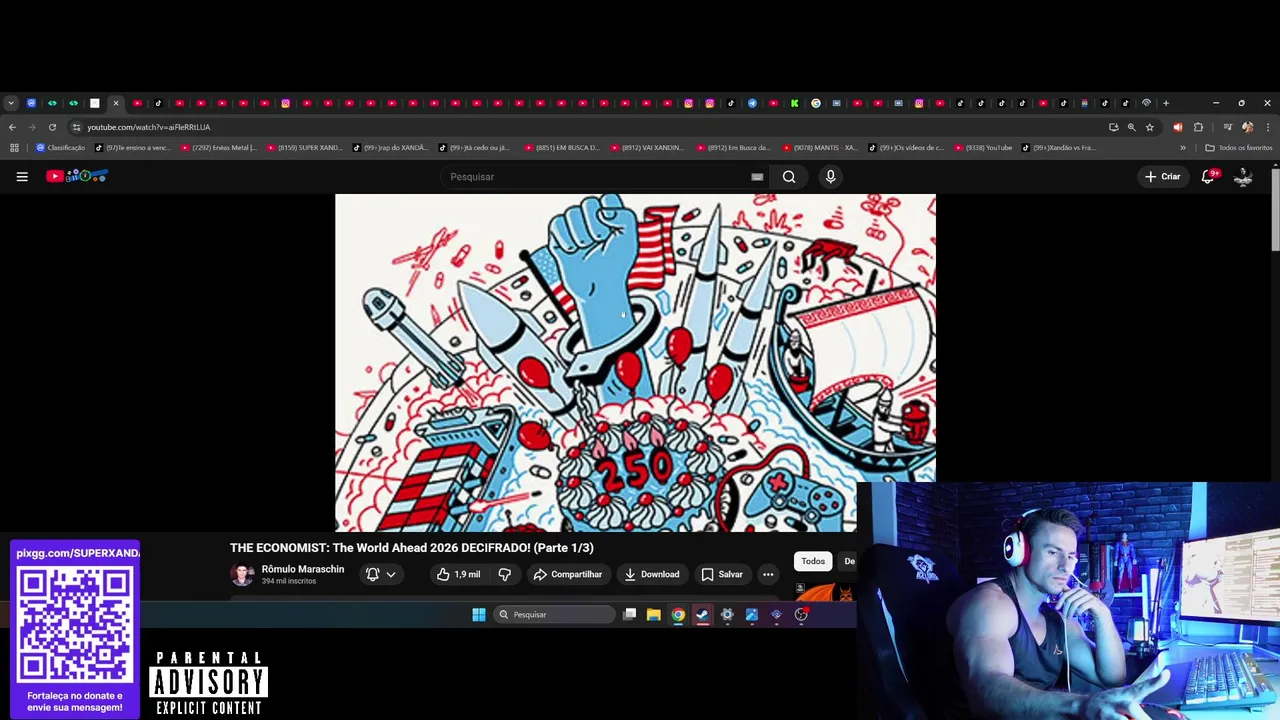Screen dimensions: 1280x720
Task: Click the install app icon in address bar
Action: tap(1113, 127)
